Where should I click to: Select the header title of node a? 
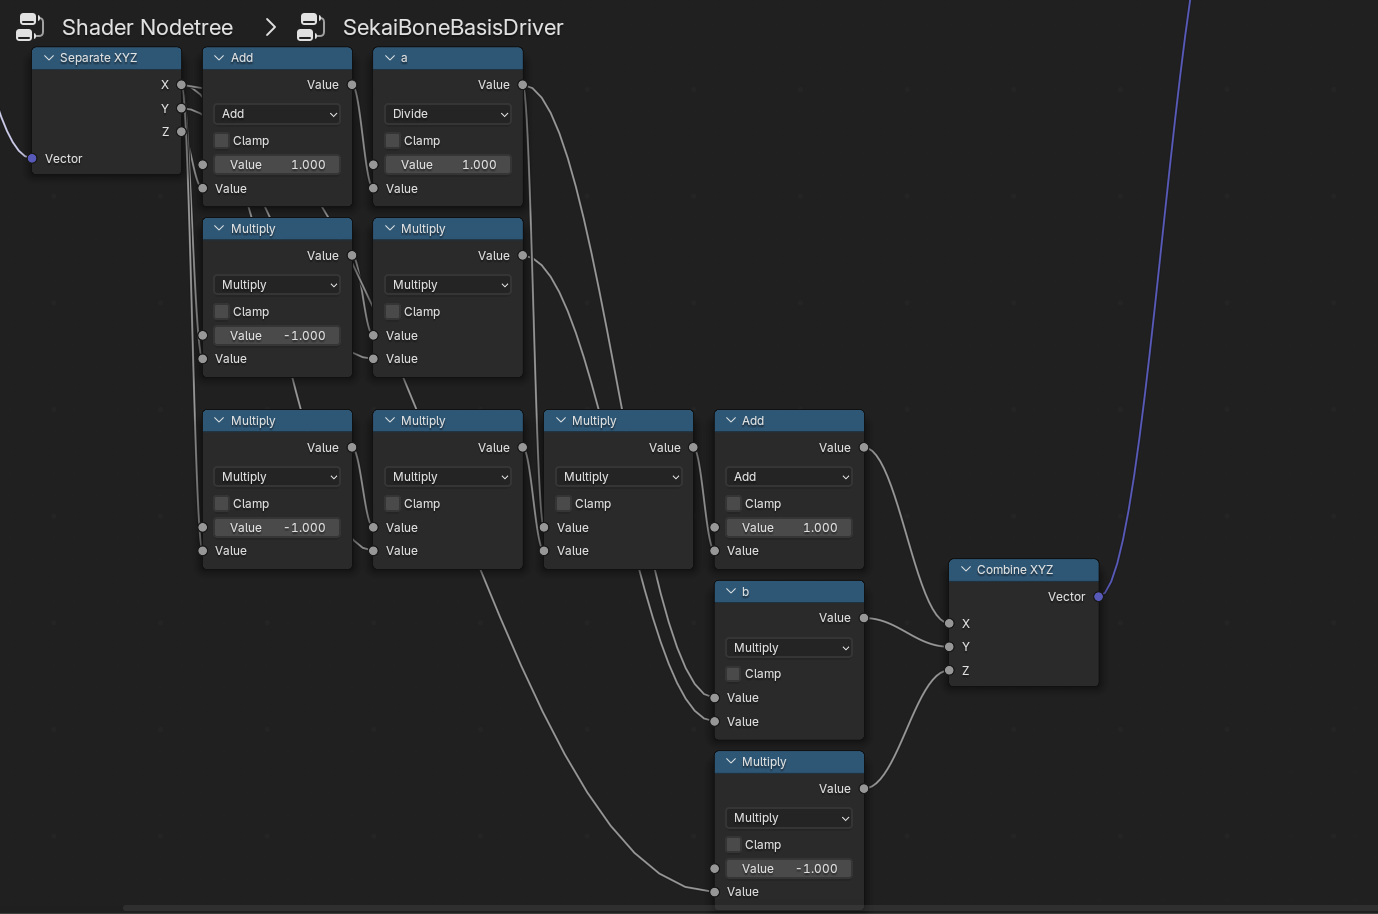tap(404, 58)
